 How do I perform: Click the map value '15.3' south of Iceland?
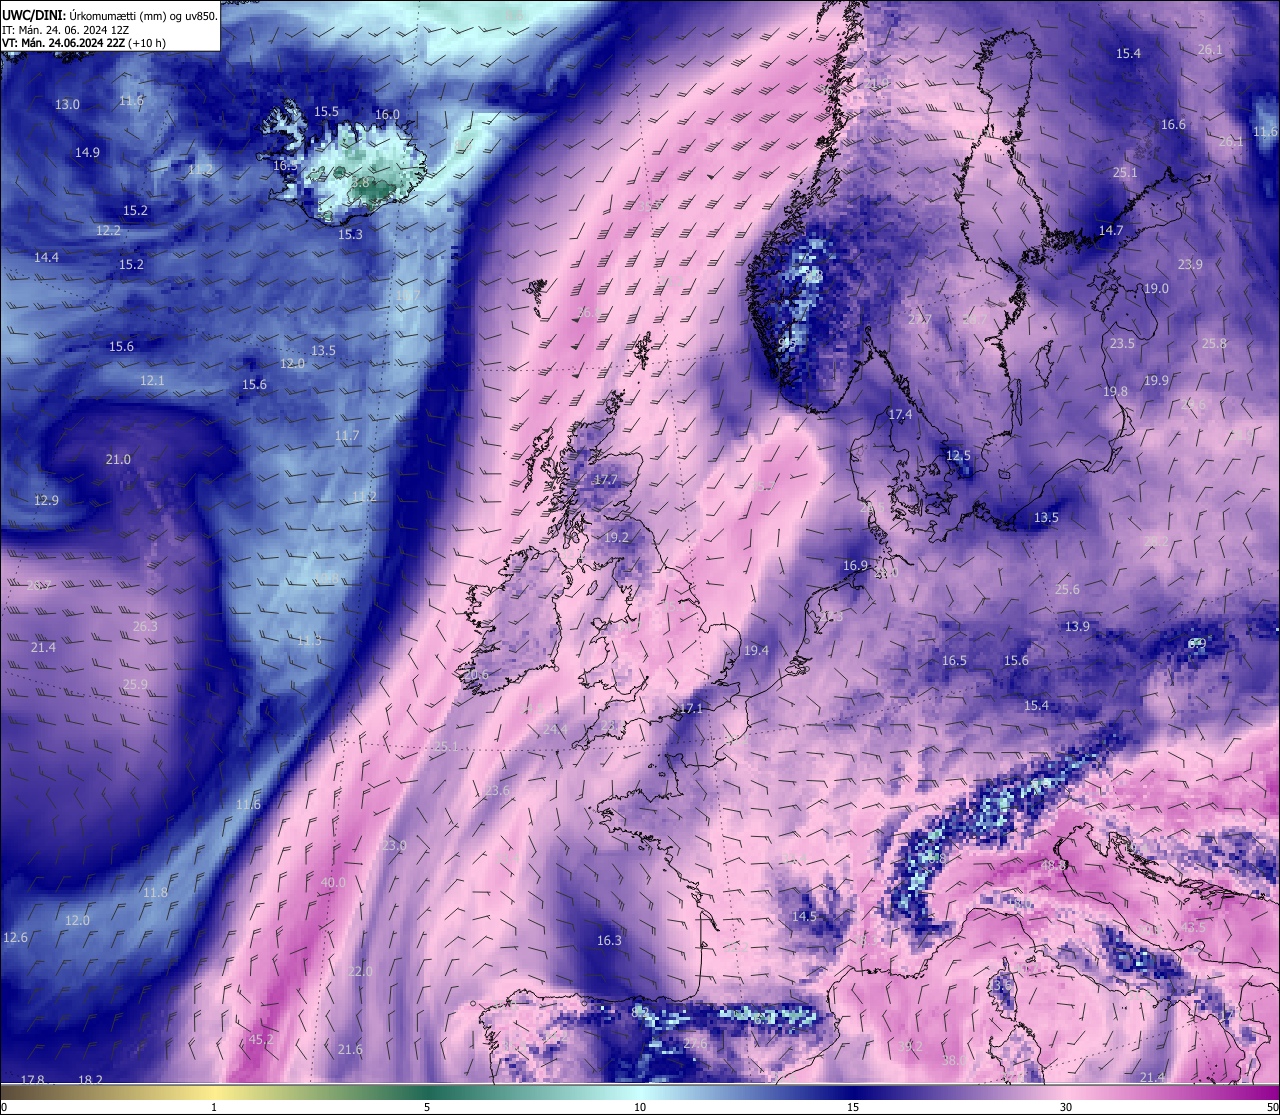point(350,234)
